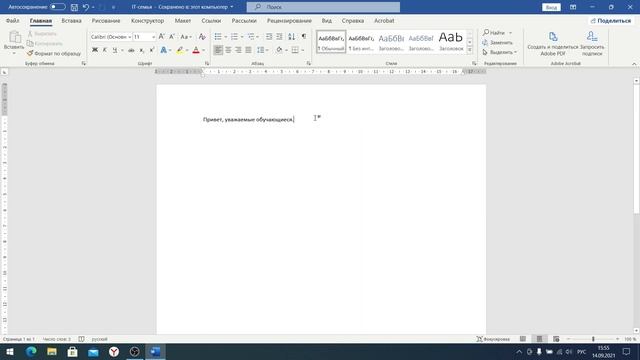Center the paragraph text
This screenshot has width=640, height=360.
point(228,50)
